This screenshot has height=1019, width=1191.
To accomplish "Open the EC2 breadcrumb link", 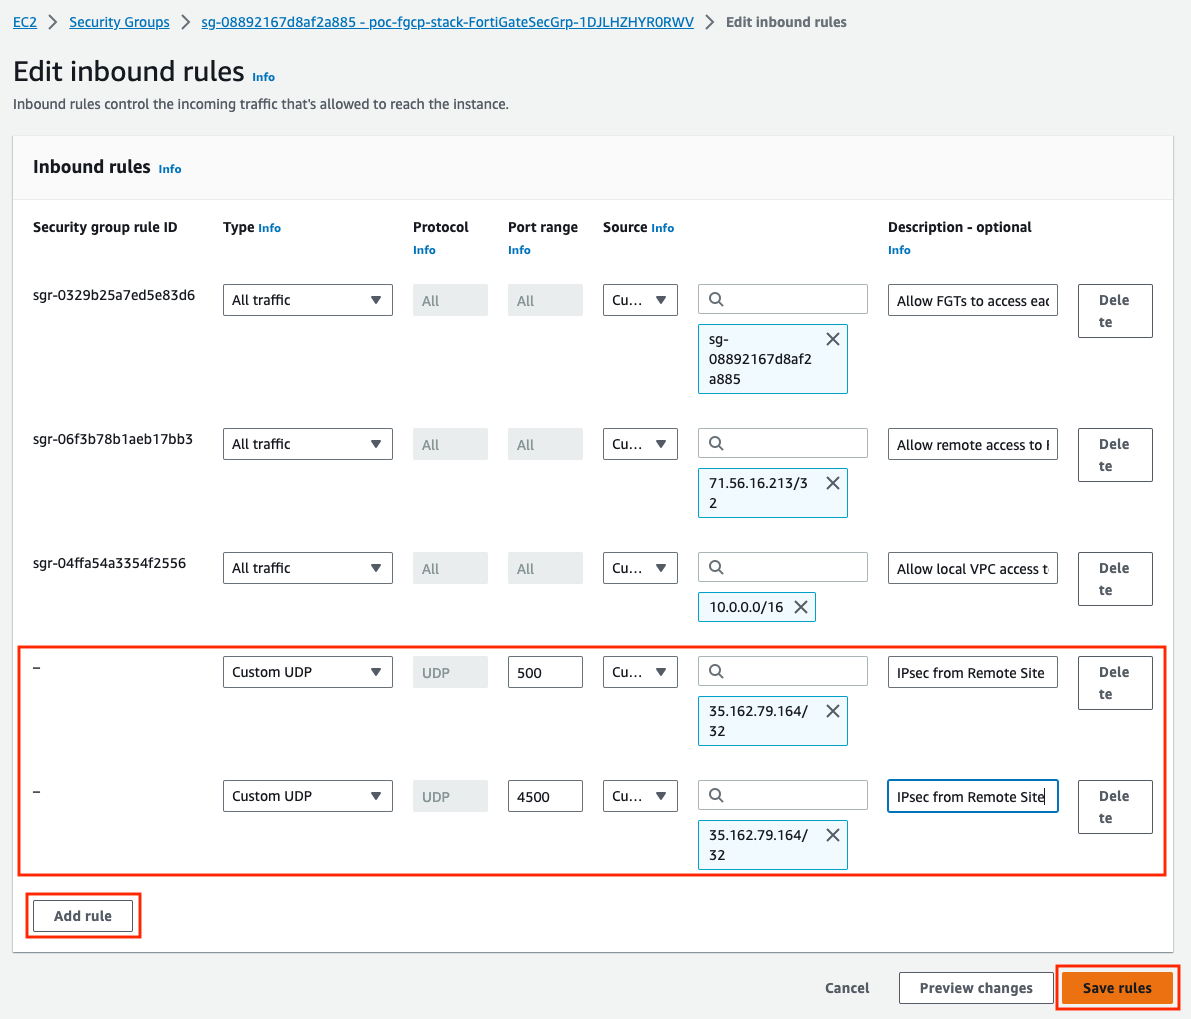I will tap(25, 22).
